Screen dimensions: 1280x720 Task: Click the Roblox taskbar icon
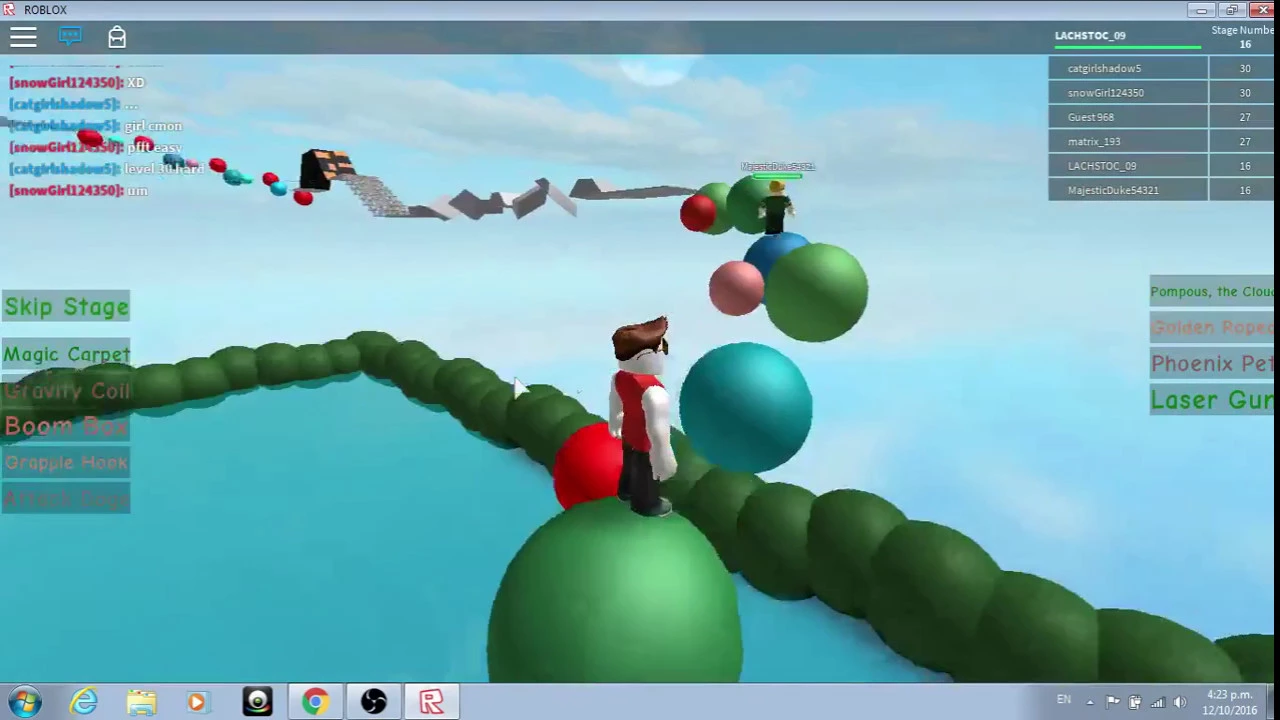(431, 702)
